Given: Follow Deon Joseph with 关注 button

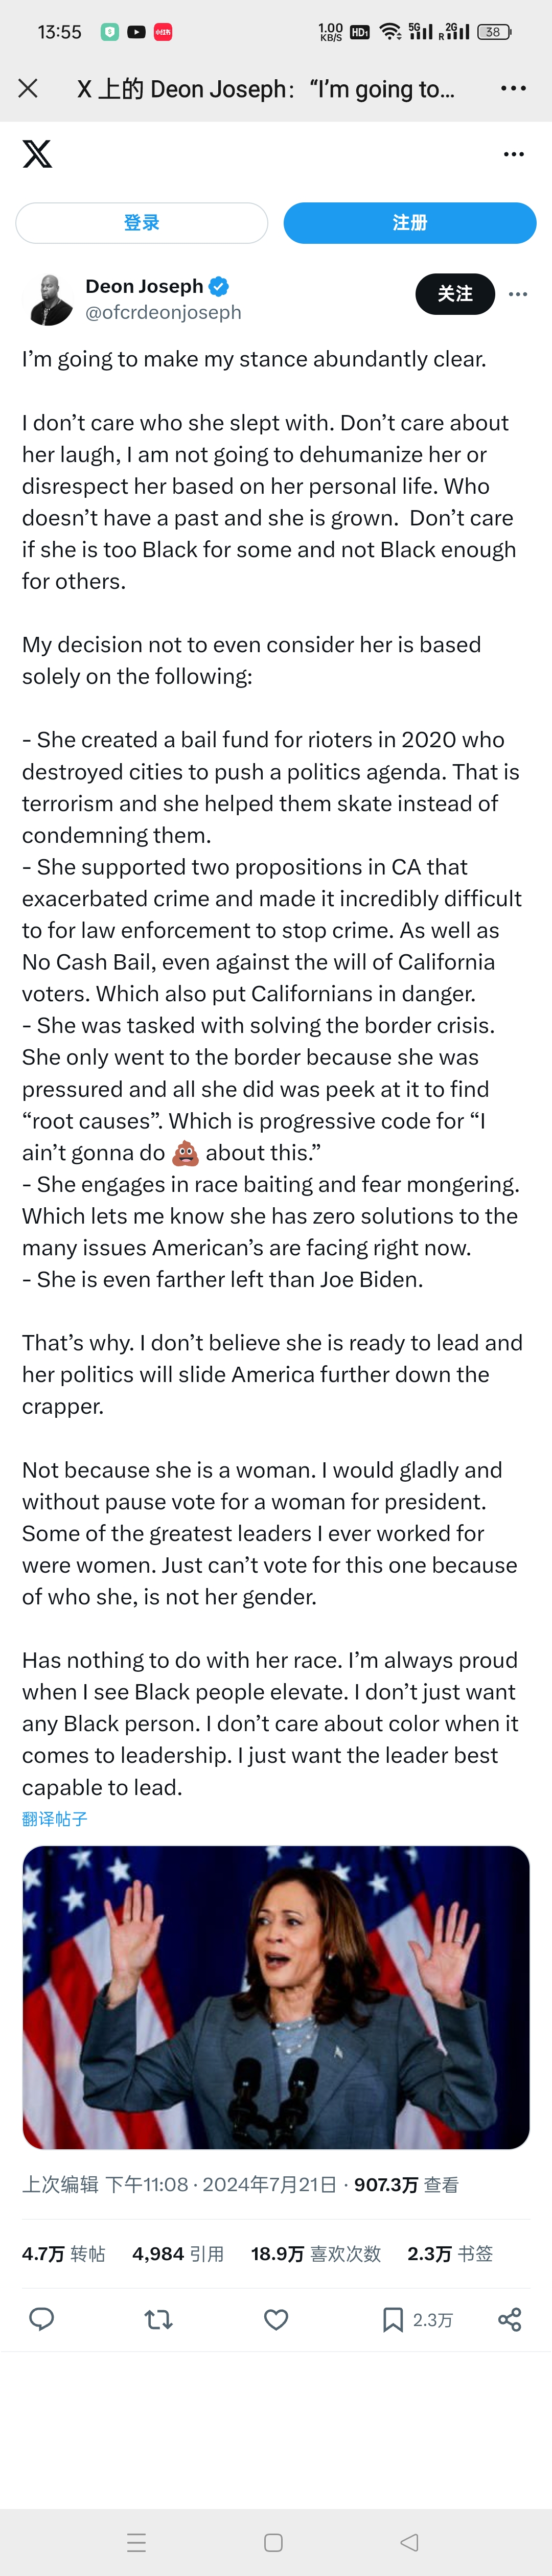Looking at the screenshot, I should [455, 294].
